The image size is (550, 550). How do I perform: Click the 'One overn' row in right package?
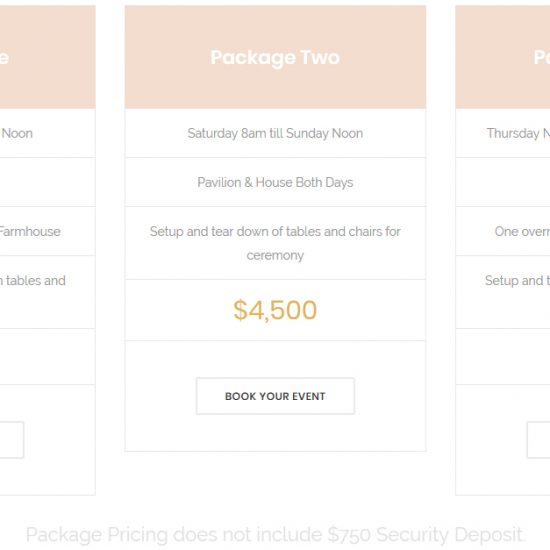[x=503, y=232]
